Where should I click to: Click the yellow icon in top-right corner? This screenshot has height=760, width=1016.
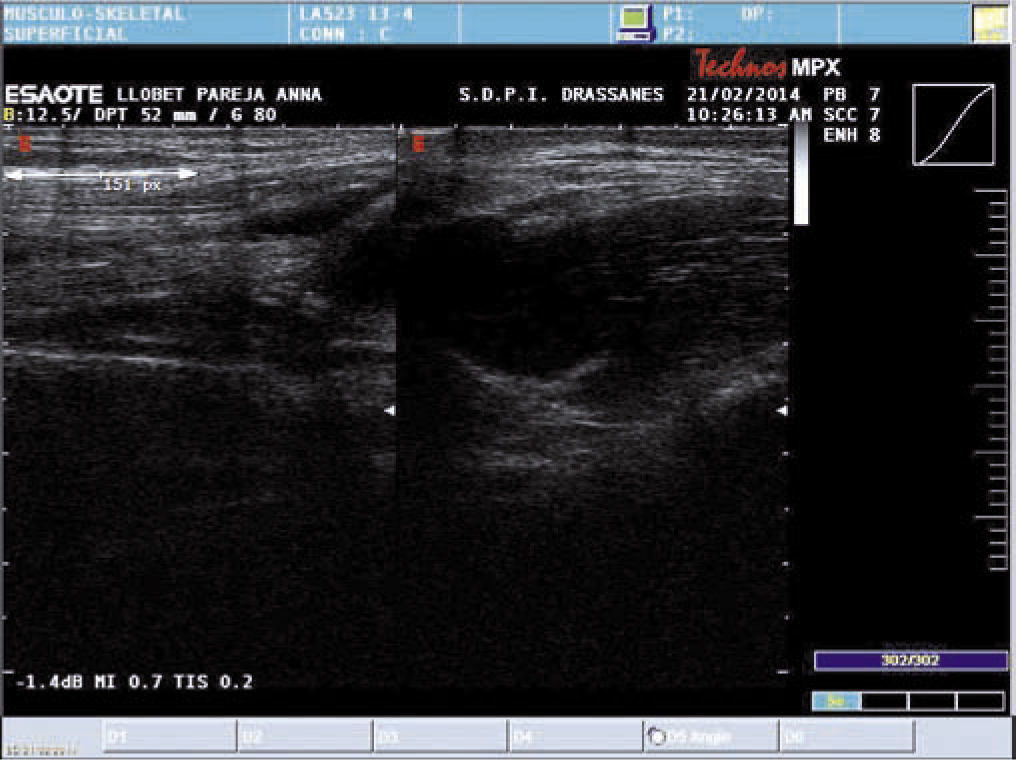pos(990,23)
